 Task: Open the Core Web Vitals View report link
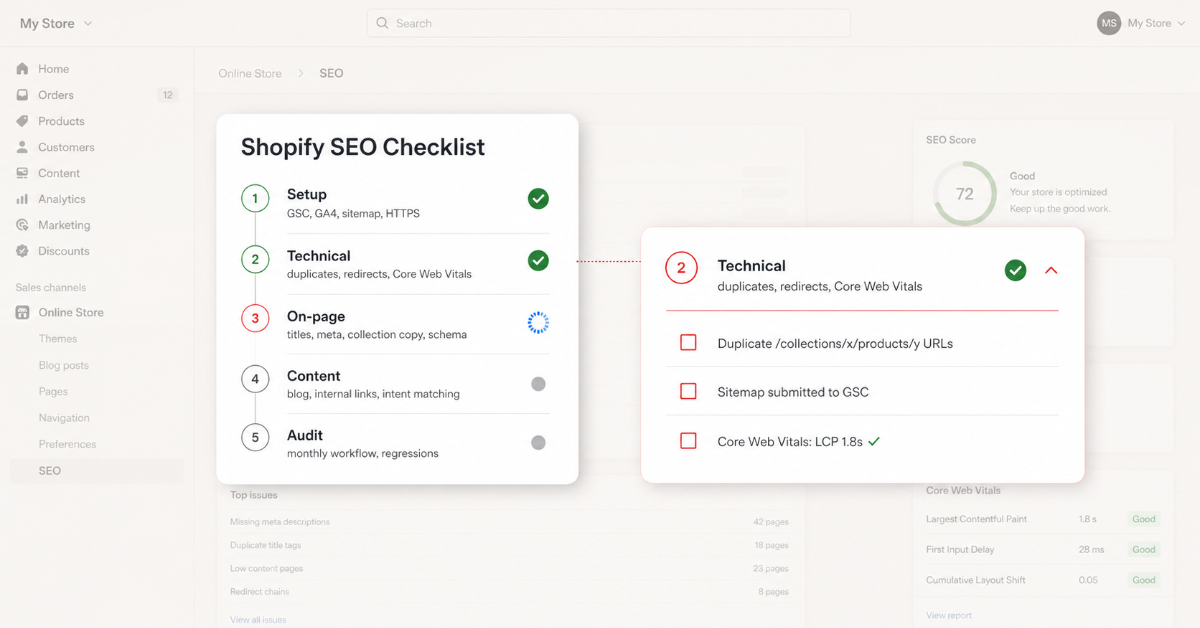coord(948,615)
